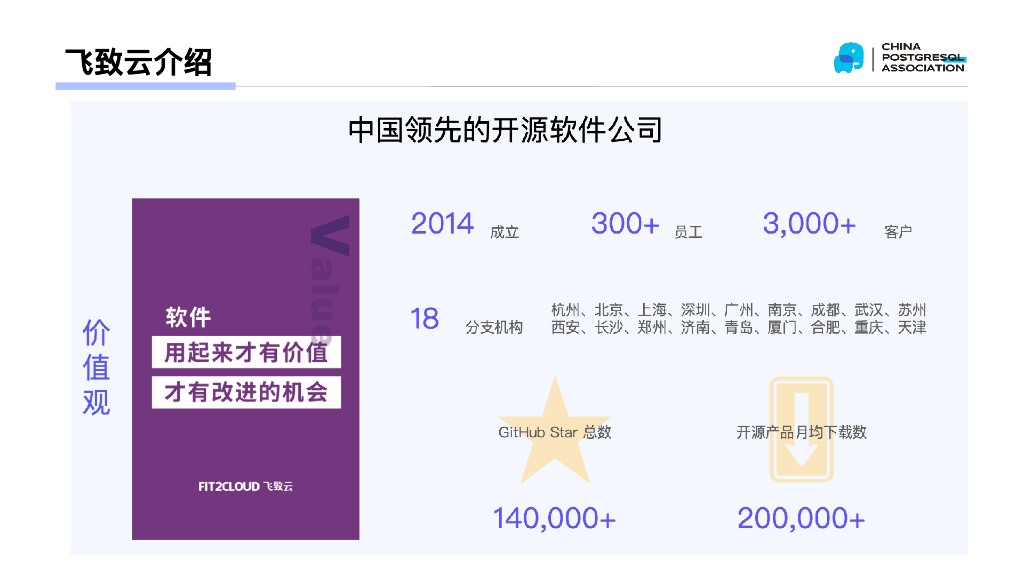Image resolution: width=1024 pixels, height=576 pixels.
Task: Click the city list starting with 西安
Action: pos(738,327)
